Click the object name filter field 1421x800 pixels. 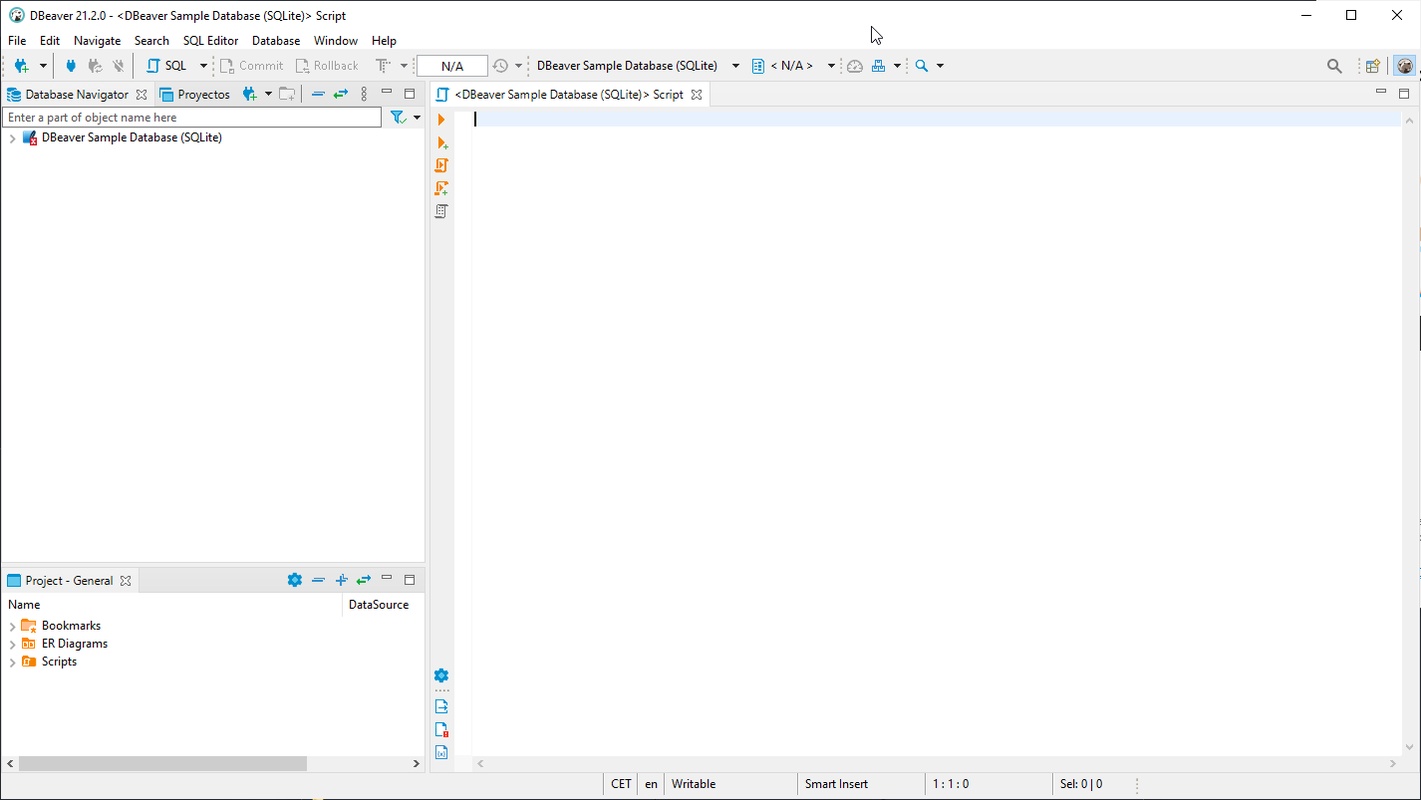point(192,118)
